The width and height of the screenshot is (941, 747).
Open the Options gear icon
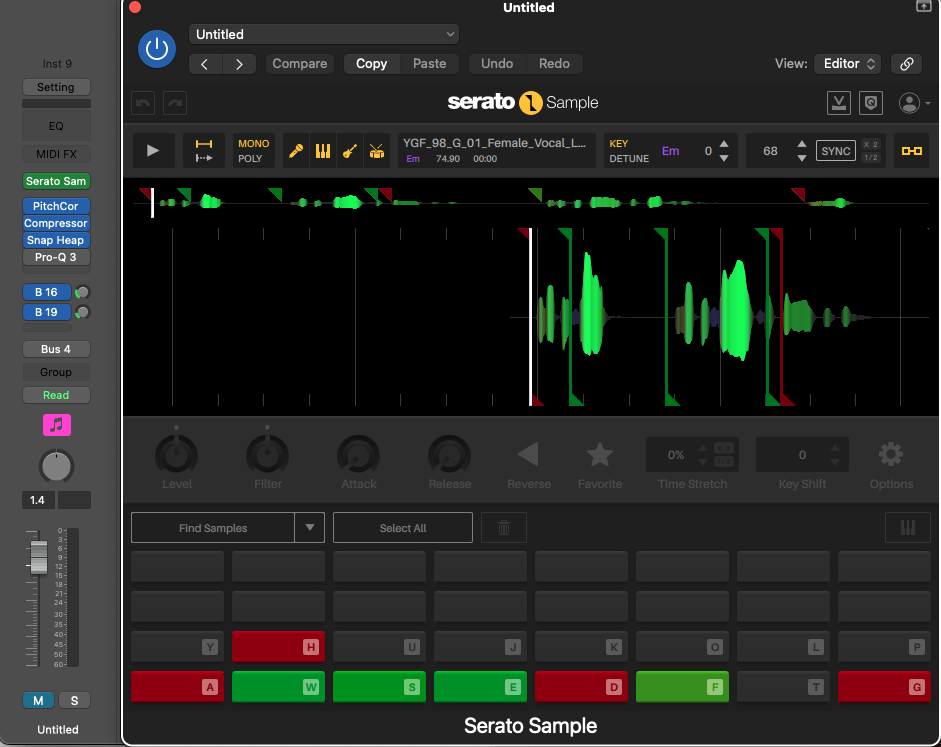(891, 454)
